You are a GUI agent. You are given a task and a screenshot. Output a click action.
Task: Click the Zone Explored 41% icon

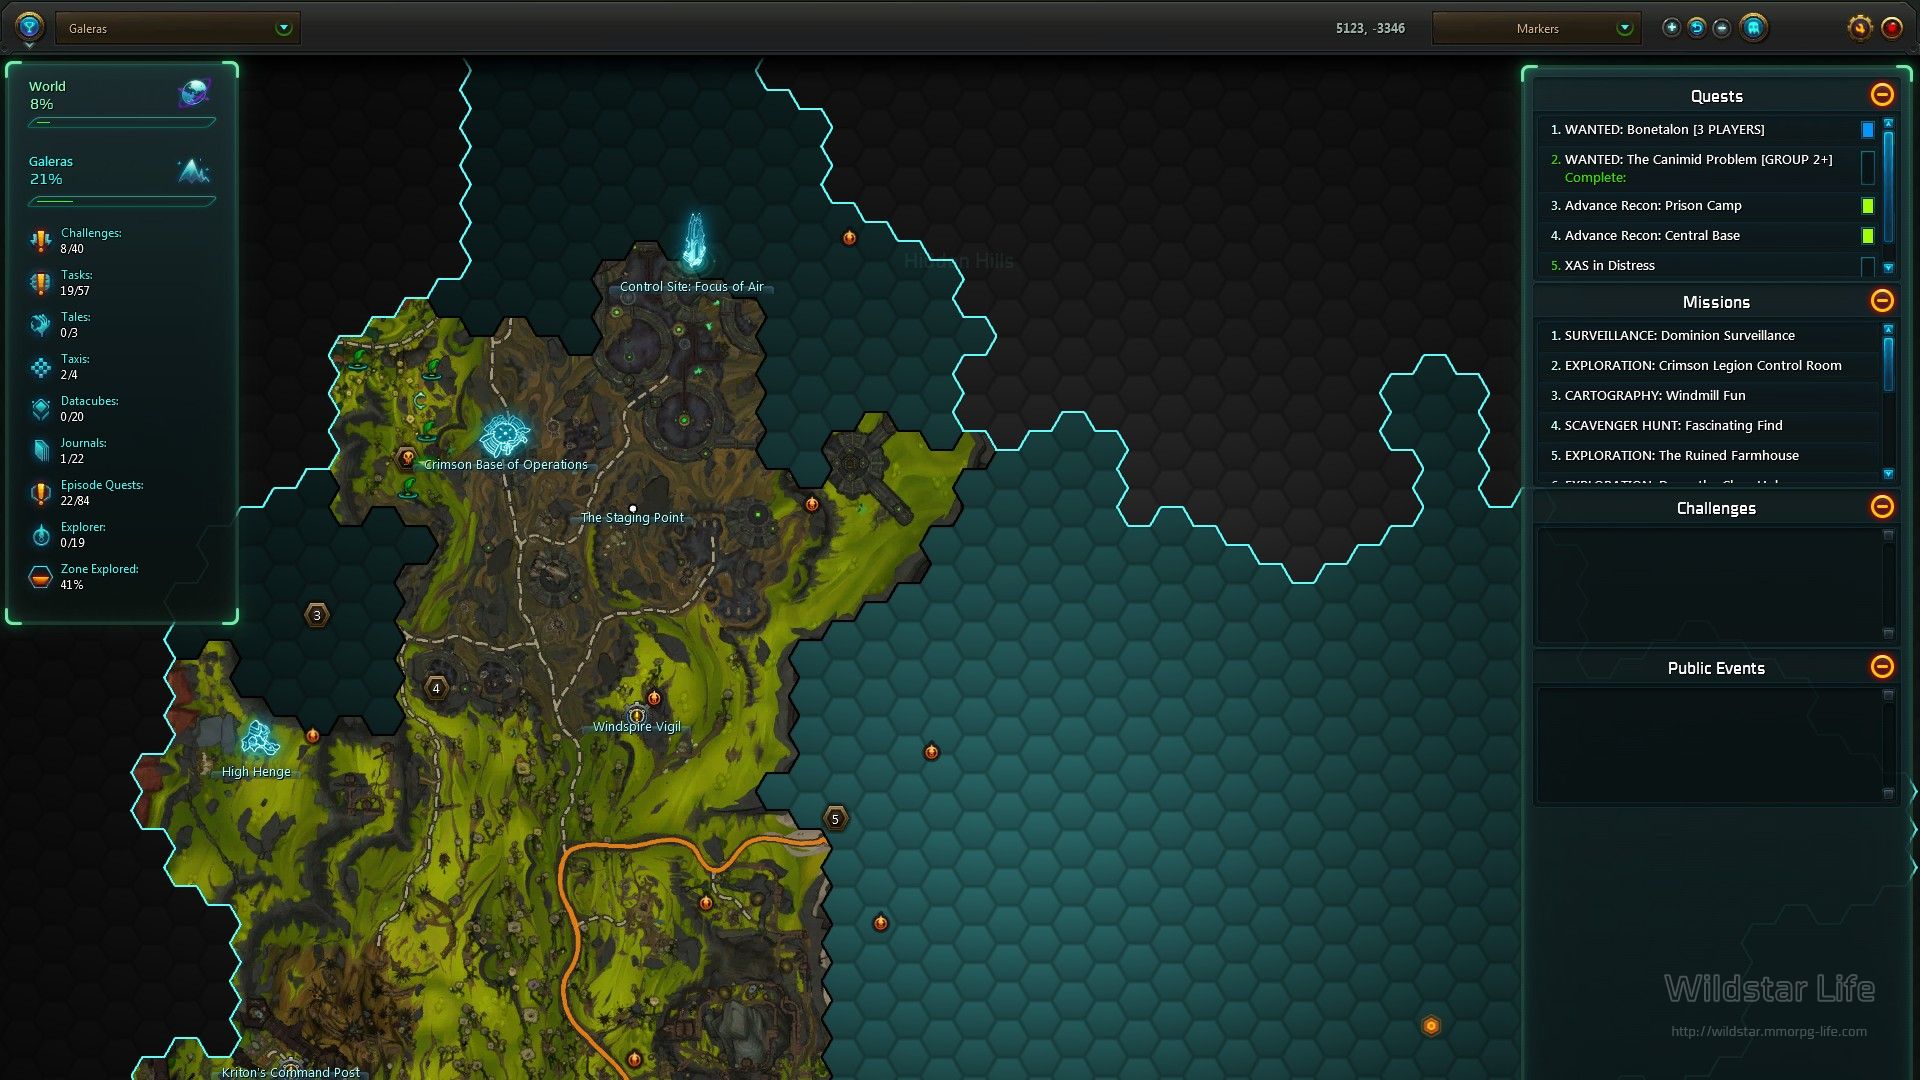(40, 577)
